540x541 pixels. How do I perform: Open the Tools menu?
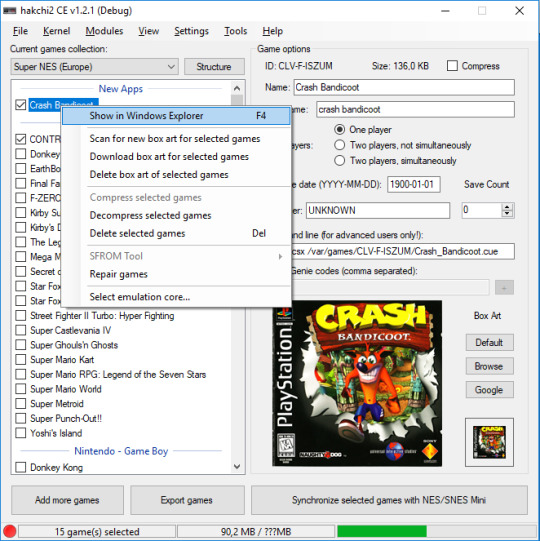[235, 31]
